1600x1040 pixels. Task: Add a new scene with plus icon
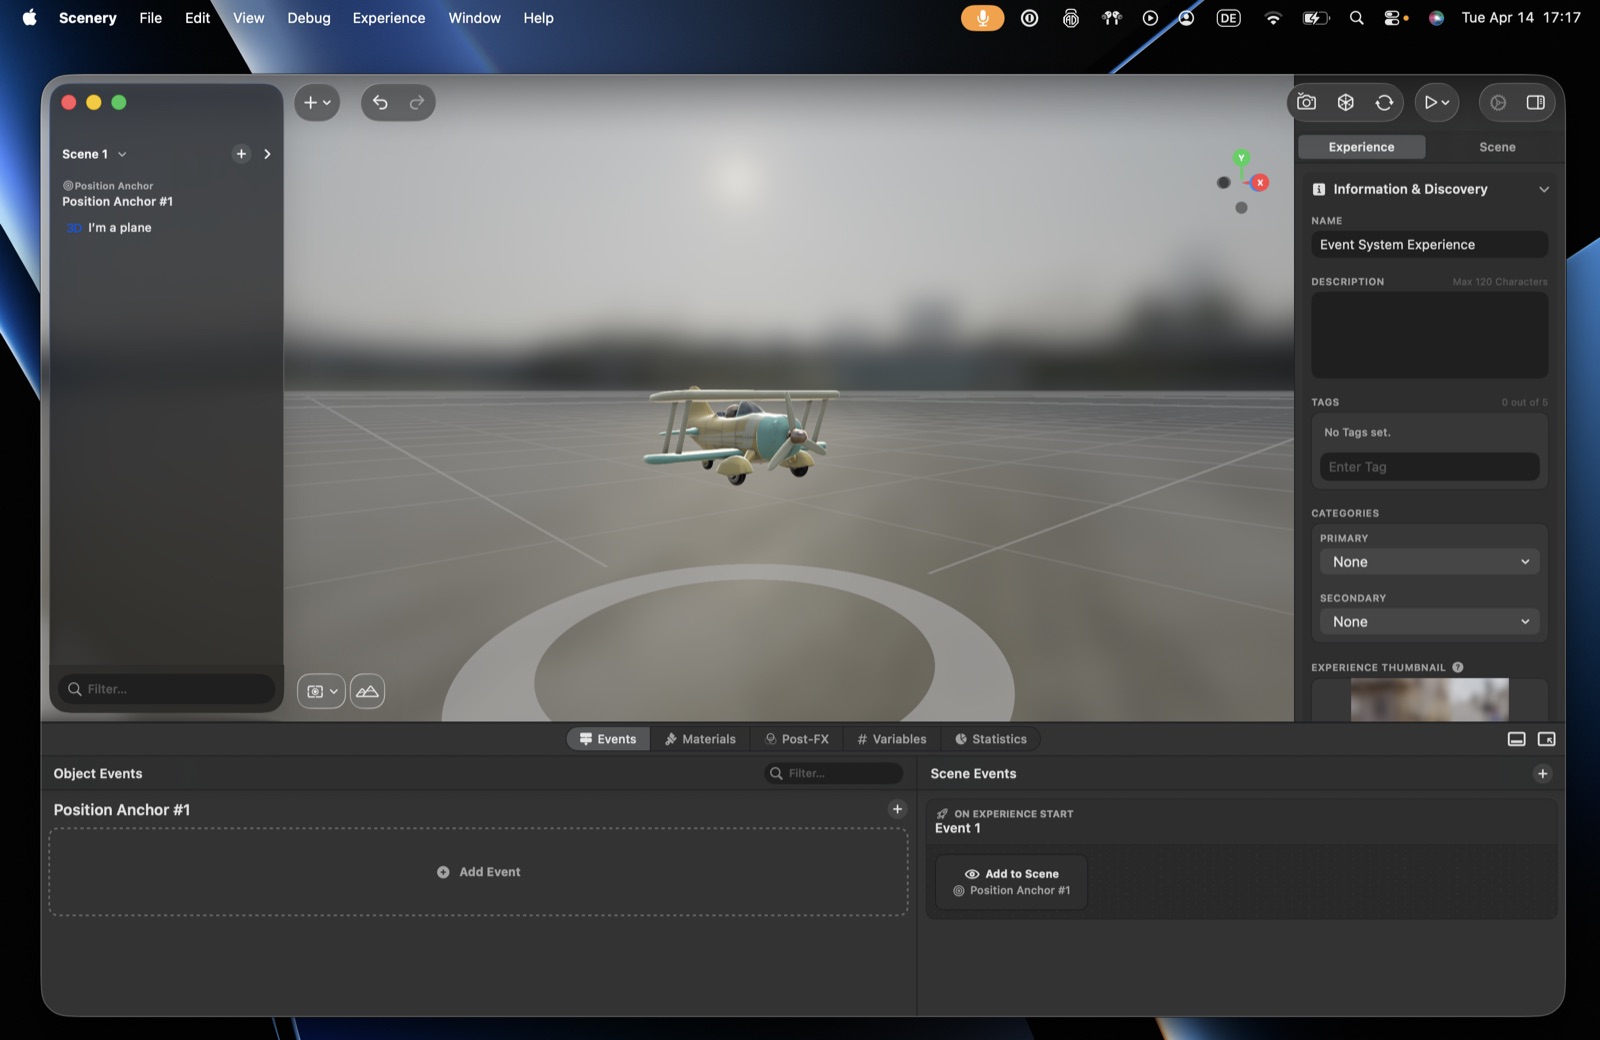[241, 154]
